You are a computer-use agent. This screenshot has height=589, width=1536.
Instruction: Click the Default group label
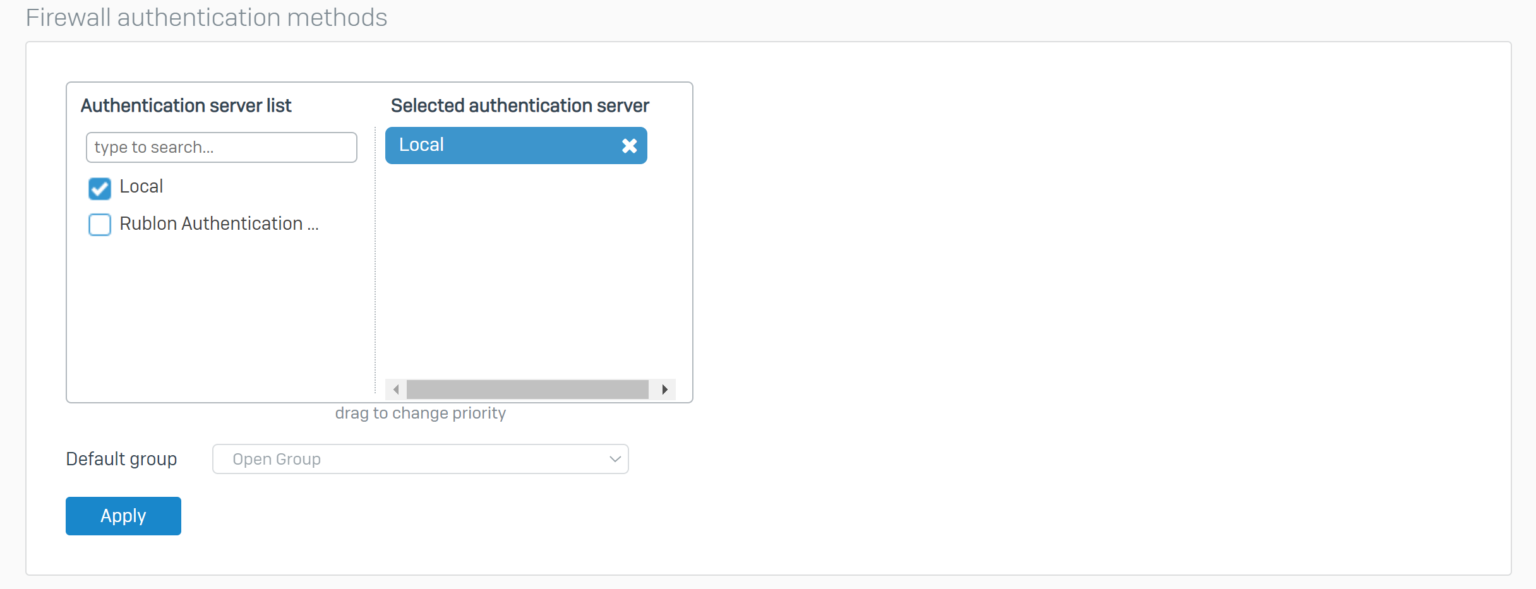click(x=121, y=459)
